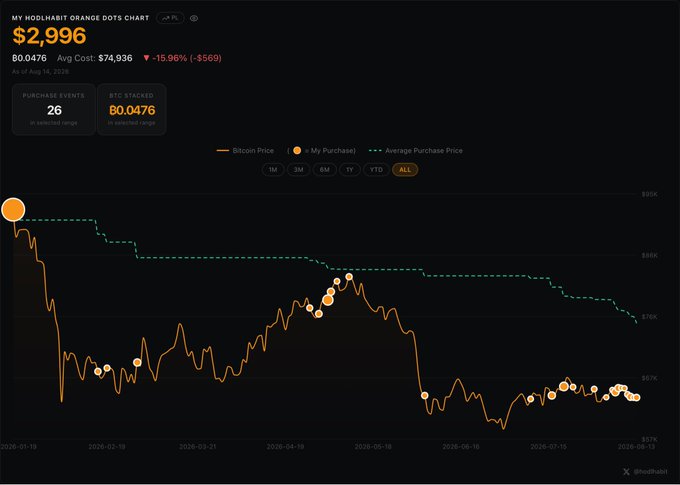This screenshot has height=485, width=680.
Task: Click the 2026-01-19 date axis label
Action: pyautogui.click(x=19, y=446)
